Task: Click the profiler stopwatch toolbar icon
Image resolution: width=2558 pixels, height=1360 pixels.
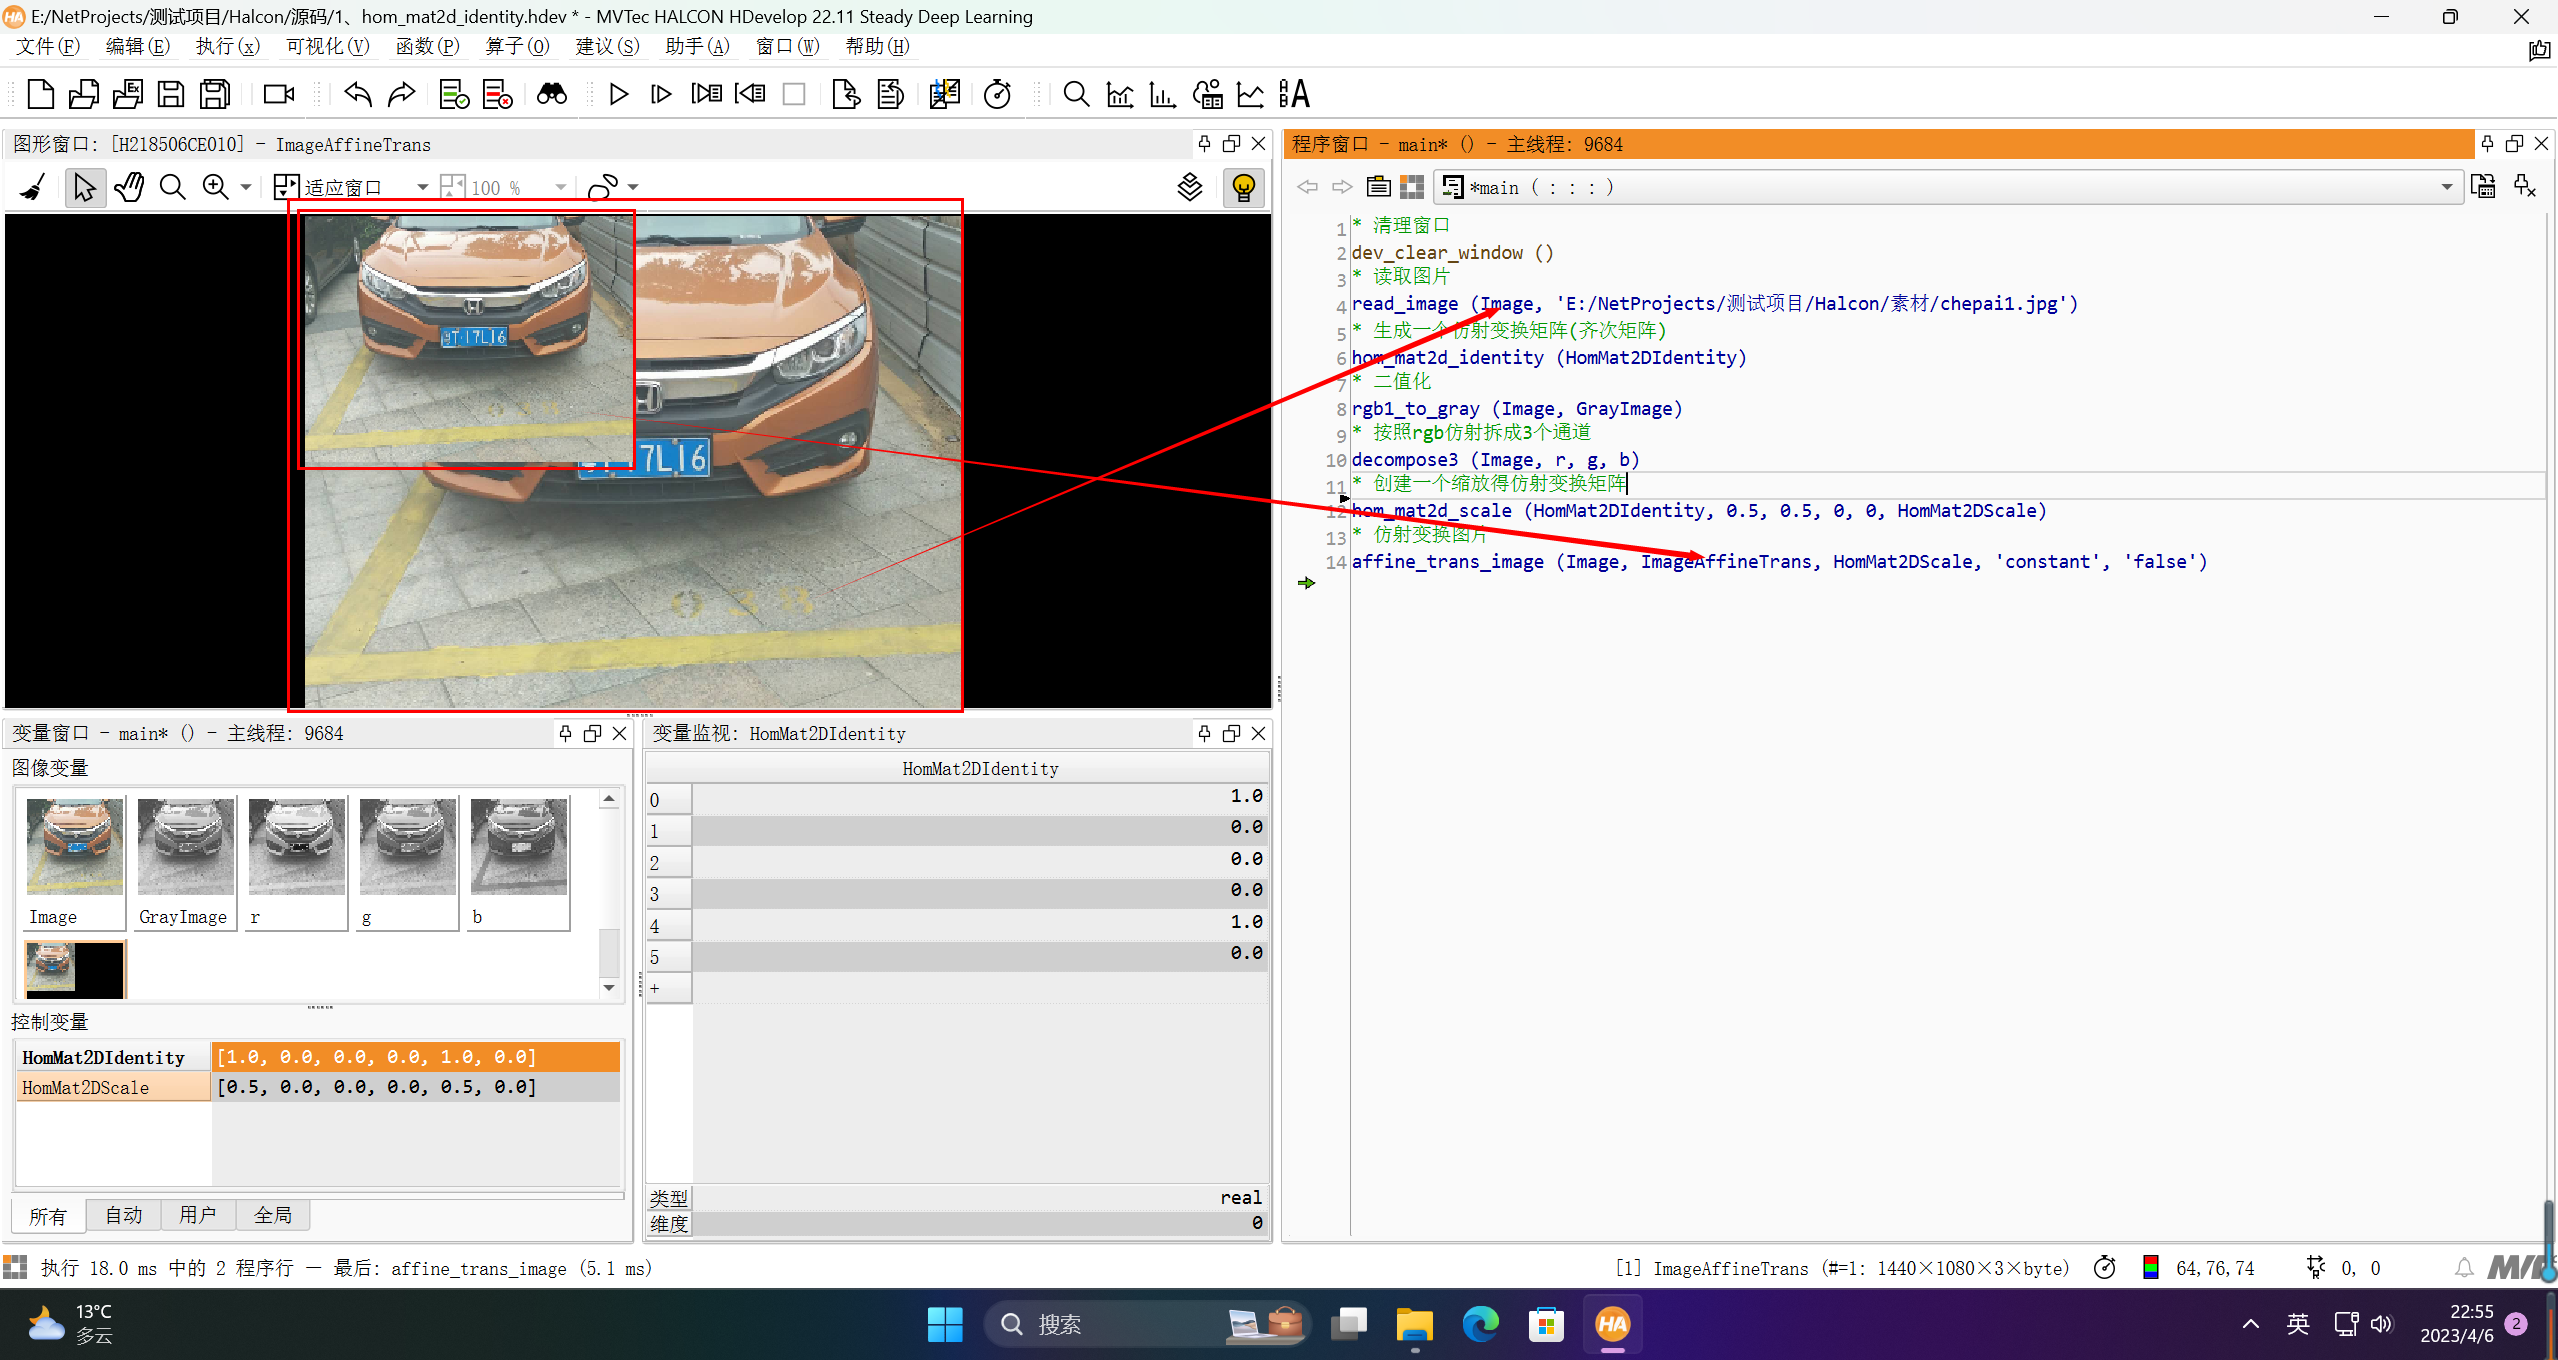Action: [997, 94]
